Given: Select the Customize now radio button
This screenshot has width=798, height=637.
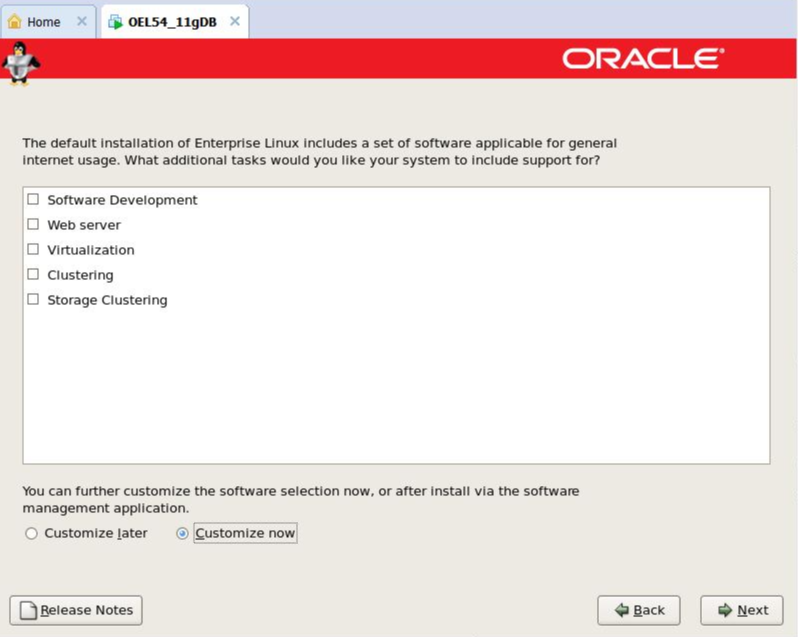Looking at the screenshot, I should [182, 533].
